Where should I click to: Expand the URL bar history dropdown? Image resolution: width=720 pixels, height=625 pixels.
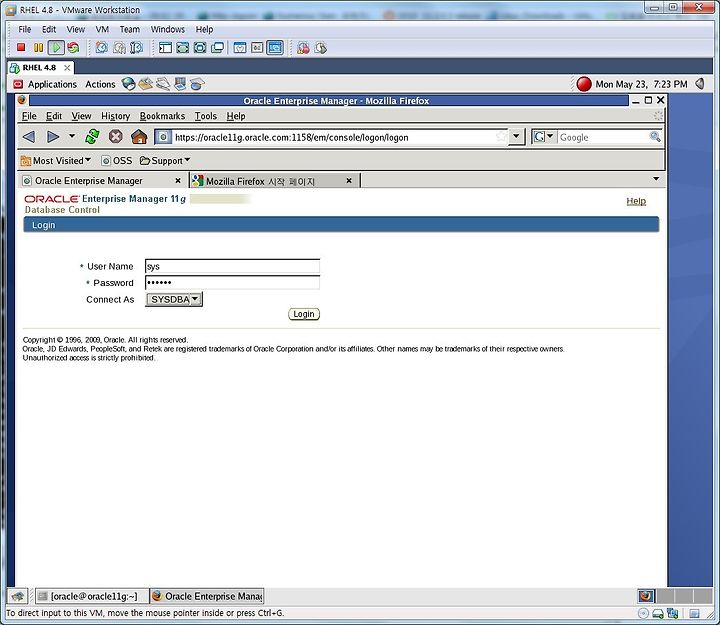coord(517,136)
